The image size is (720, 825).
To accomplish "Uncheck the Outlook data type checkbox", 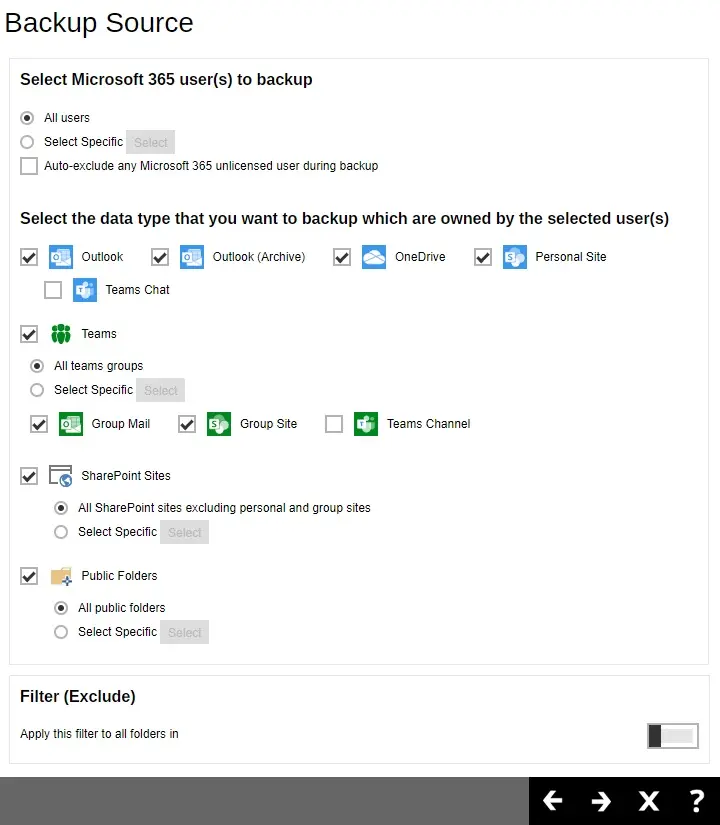I will 29,257.
